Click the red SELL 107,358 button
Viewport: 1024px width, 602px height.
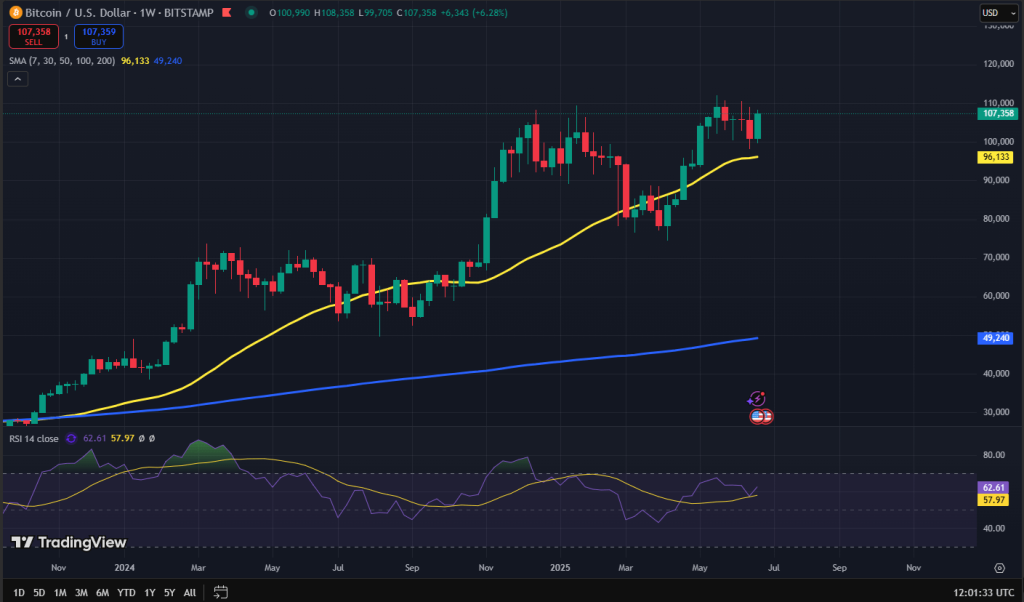[x=33, y=37]
